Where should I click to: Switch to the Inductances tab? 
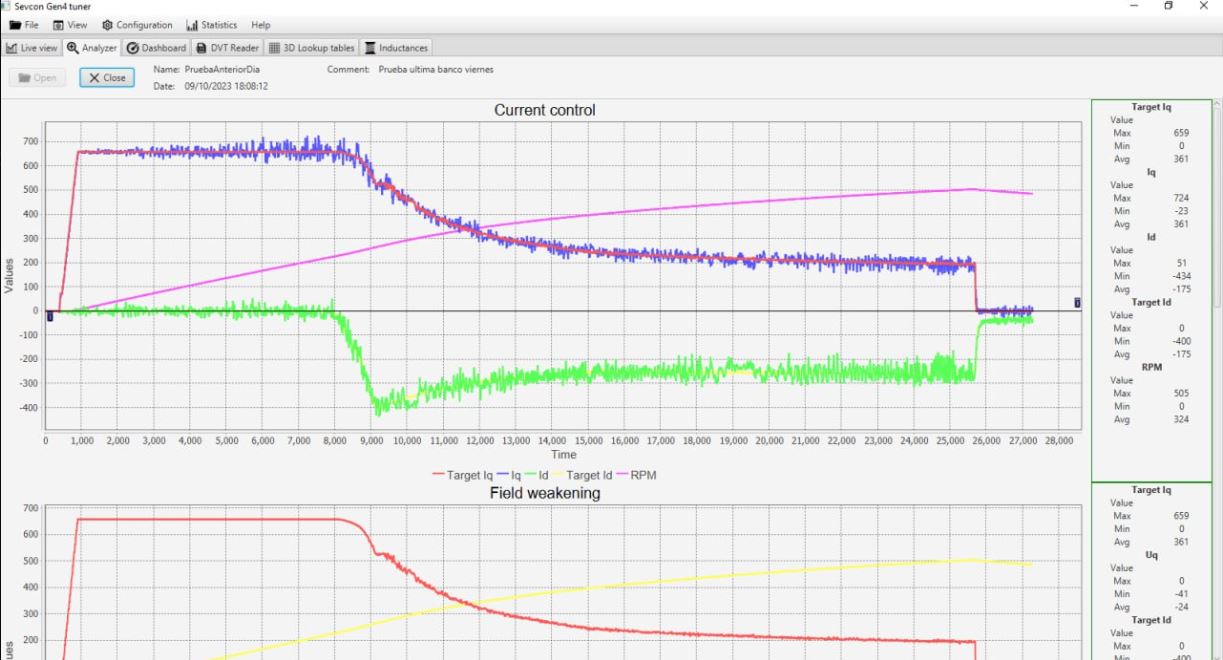(396, 48)
